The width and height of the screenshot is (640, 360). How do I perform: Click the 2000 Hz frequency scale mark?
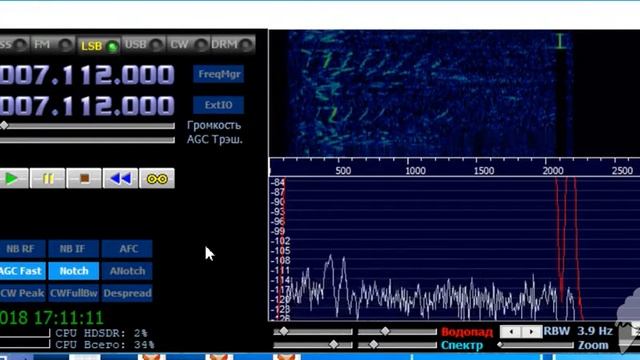[553, 171]
